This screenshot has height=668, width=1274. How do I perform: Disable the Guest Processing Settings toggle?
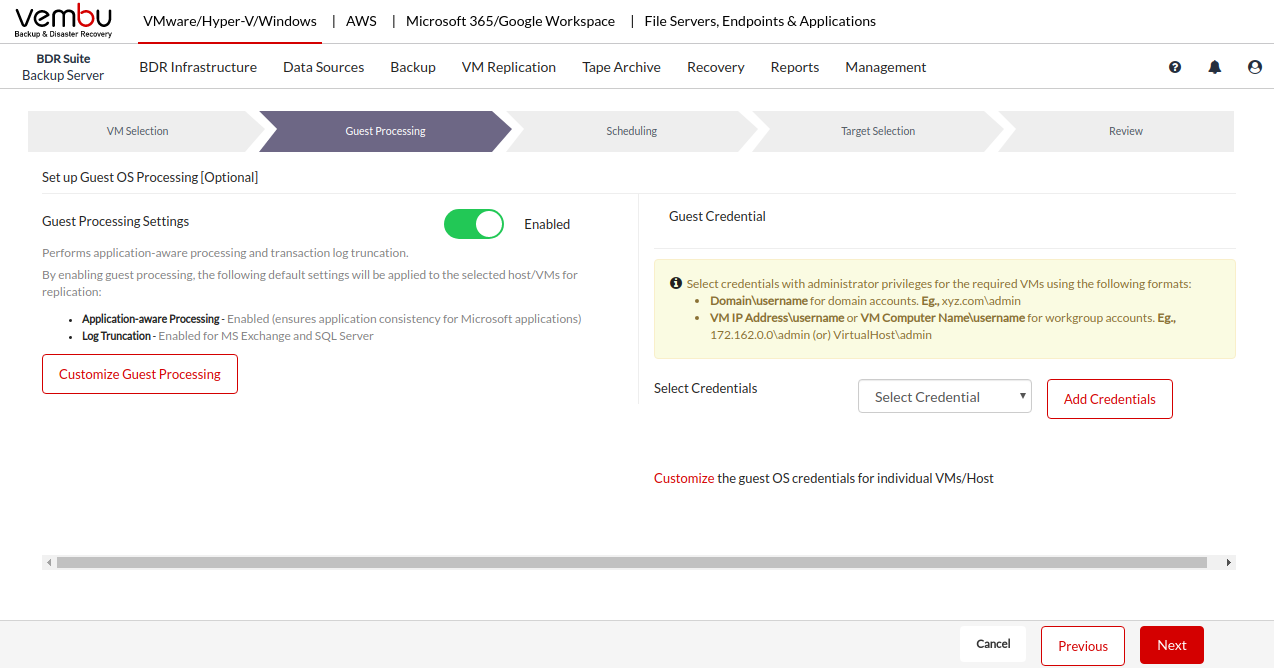(x=474, y=224)
